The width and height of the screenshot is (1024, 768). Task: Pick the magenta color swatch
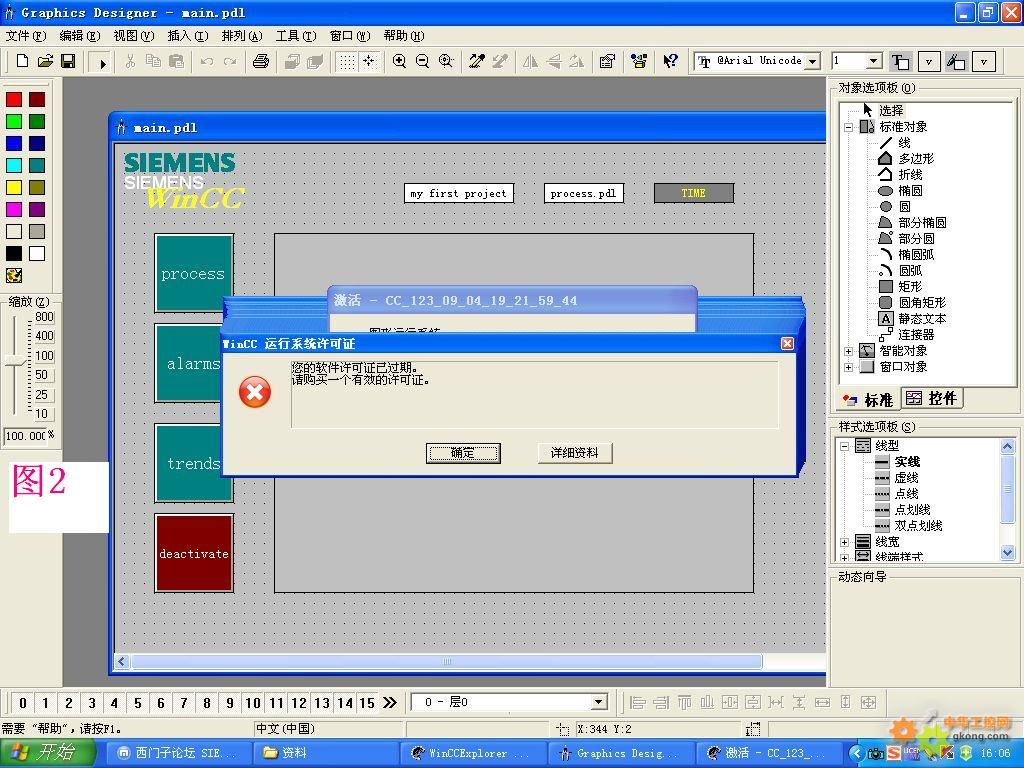(x=14, y=210)
